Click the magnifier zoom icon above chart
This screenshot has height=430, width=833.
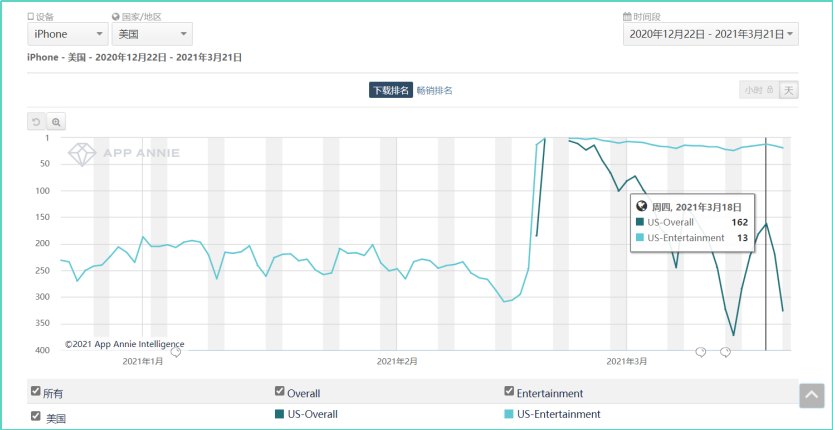tap(56, 122)
